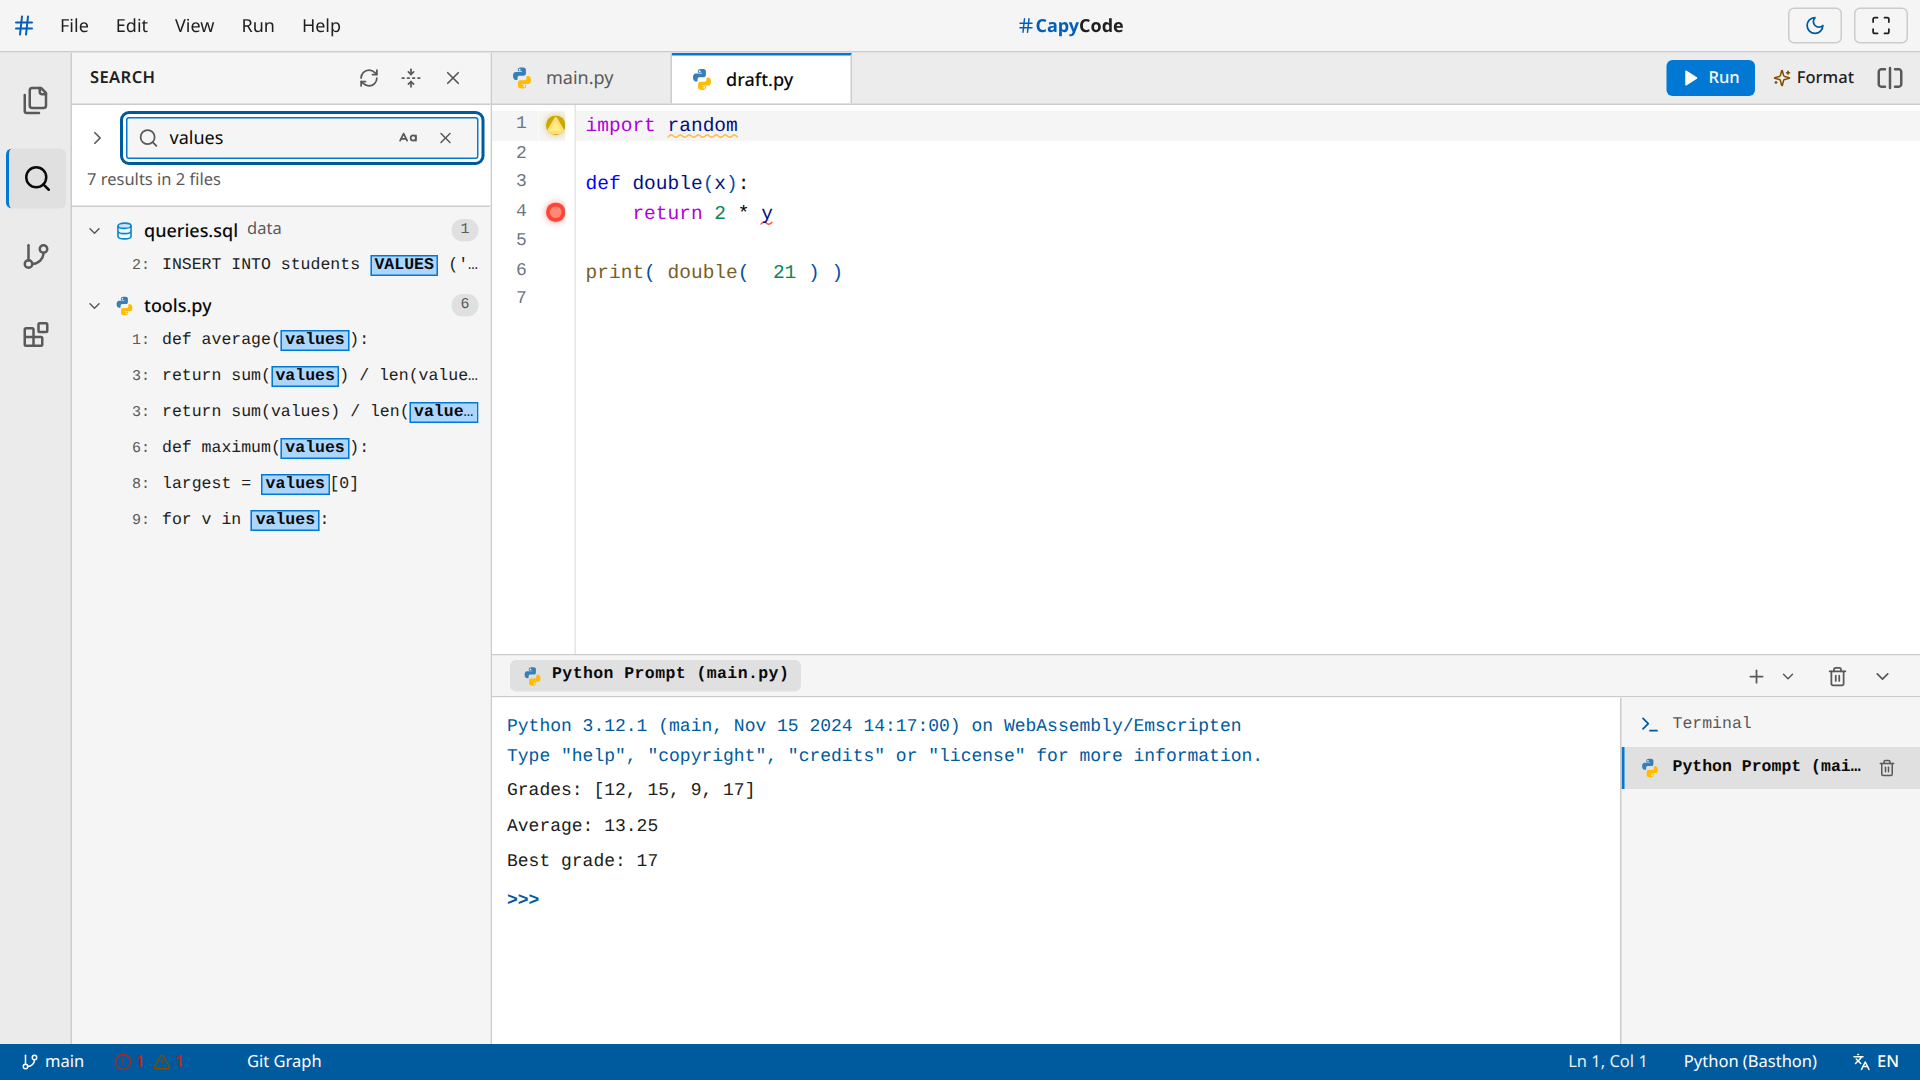The image size is (1920, 1080).
Task: Open the View menu
Action: click(194, 26)
